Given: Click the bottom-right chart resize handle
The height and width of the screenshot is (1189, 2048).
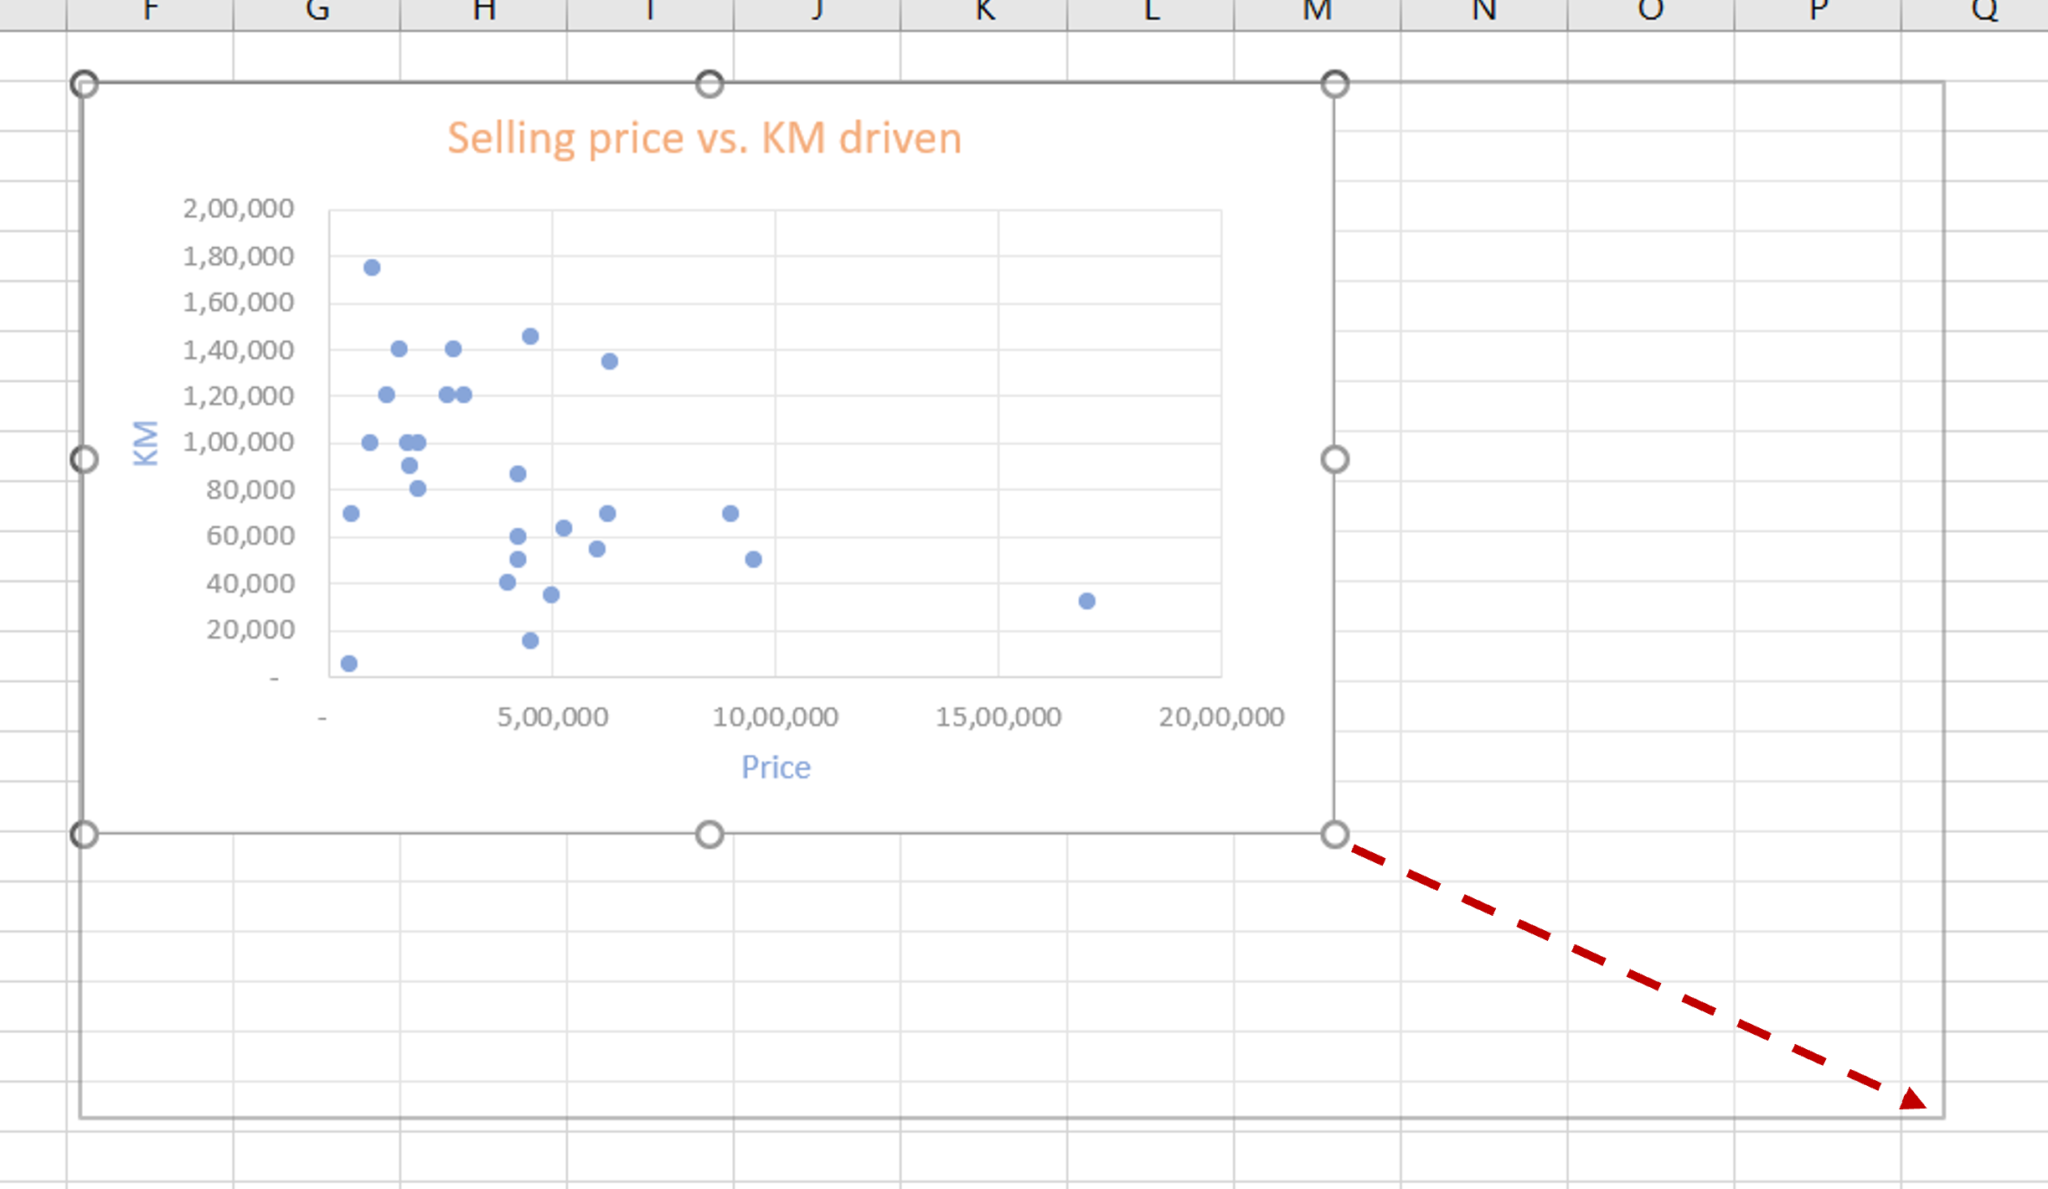Looking at the screenshot, I should tap(1335, 834).
